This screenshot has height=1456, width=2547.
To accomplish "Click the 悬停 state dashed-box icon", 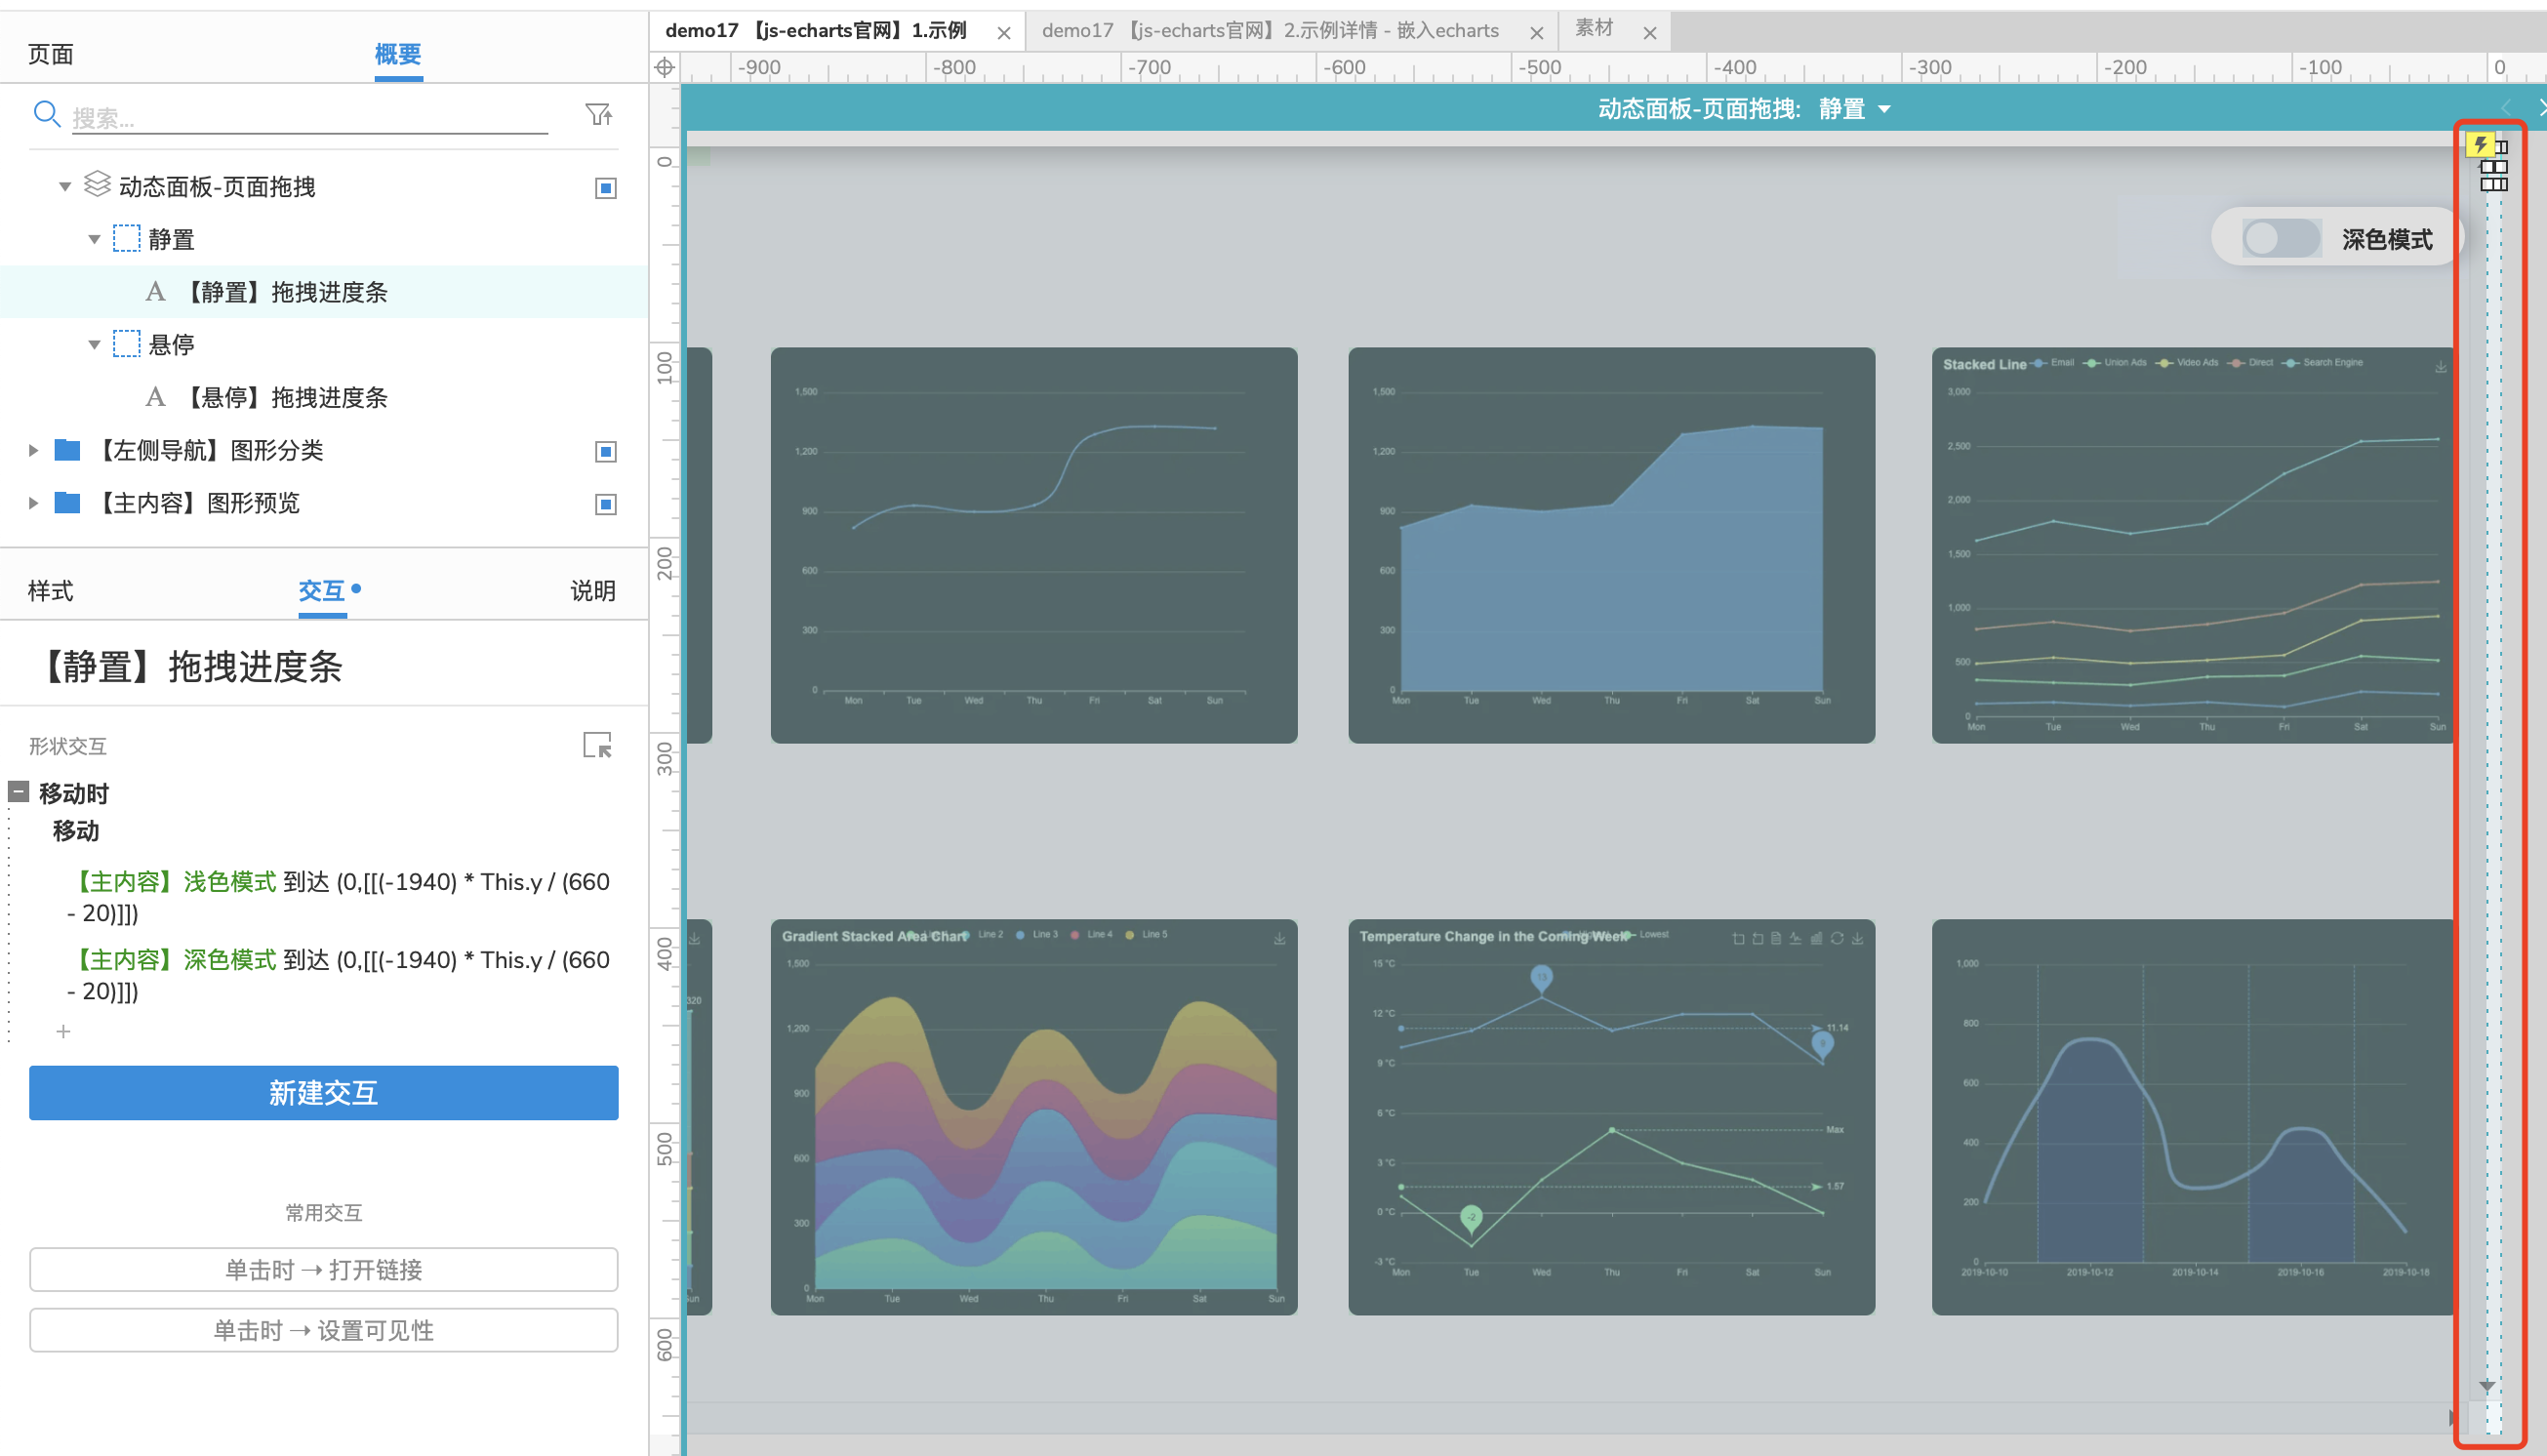I will (x=127, y=343).
